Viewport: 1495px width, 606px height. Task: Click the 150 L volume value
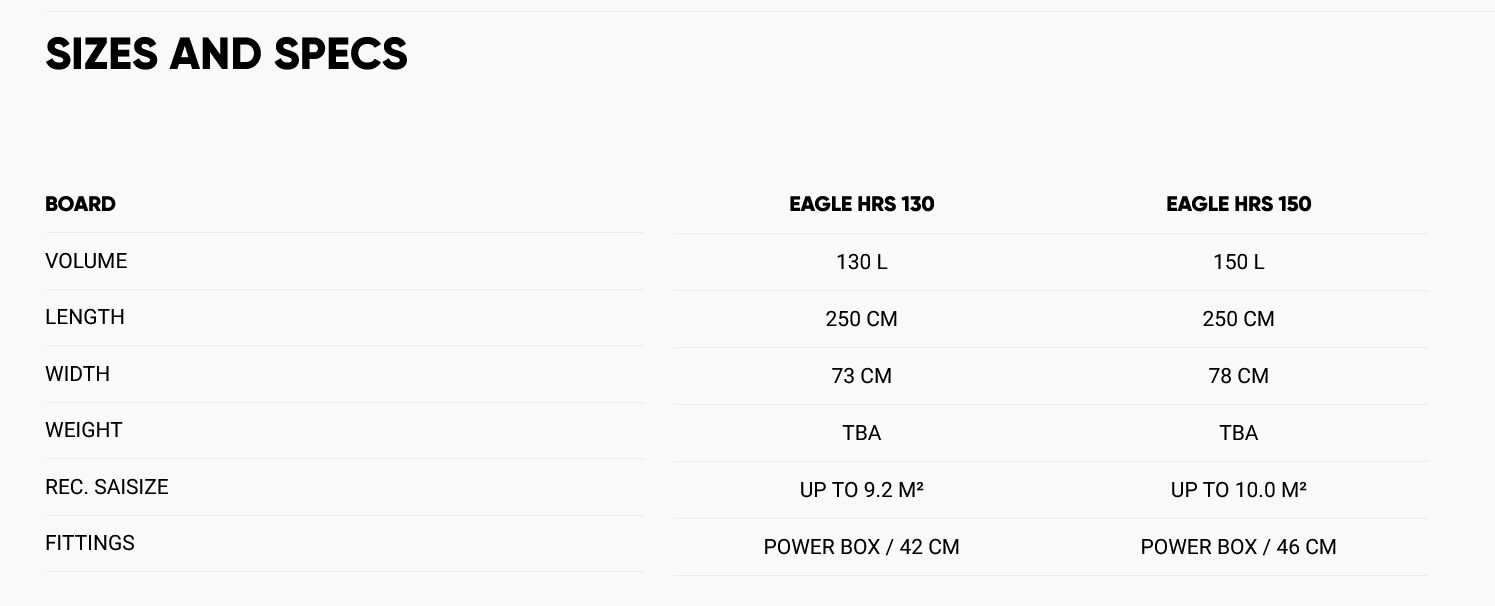pos(1238,262)
